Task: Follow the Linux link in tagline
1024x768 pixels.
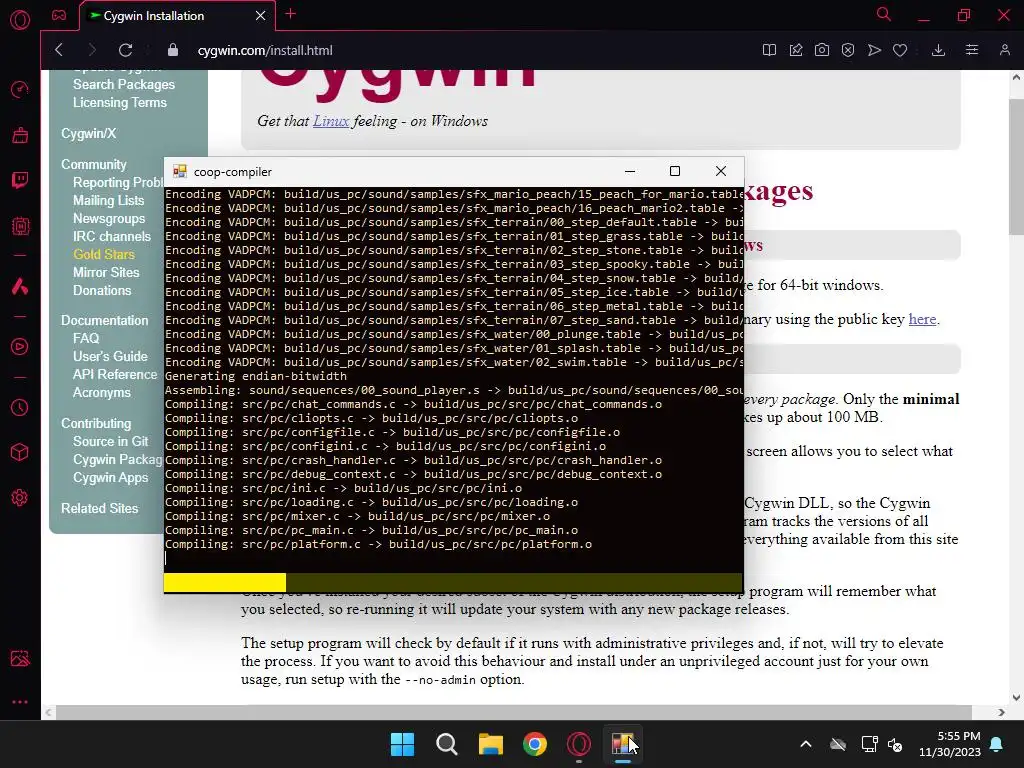Action: coord(331,121)
